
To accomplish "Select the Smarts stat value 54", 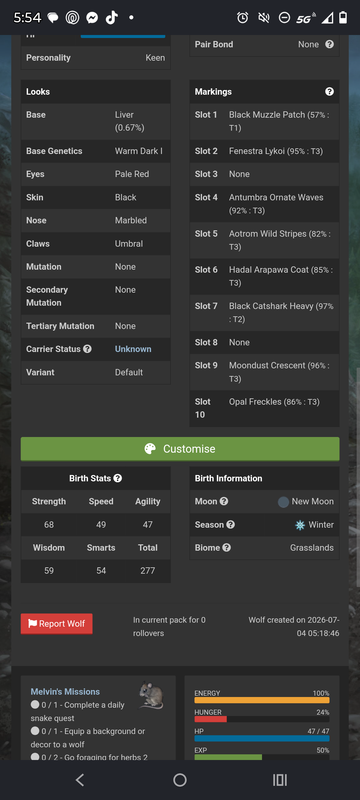I will [x=101, y=570].
